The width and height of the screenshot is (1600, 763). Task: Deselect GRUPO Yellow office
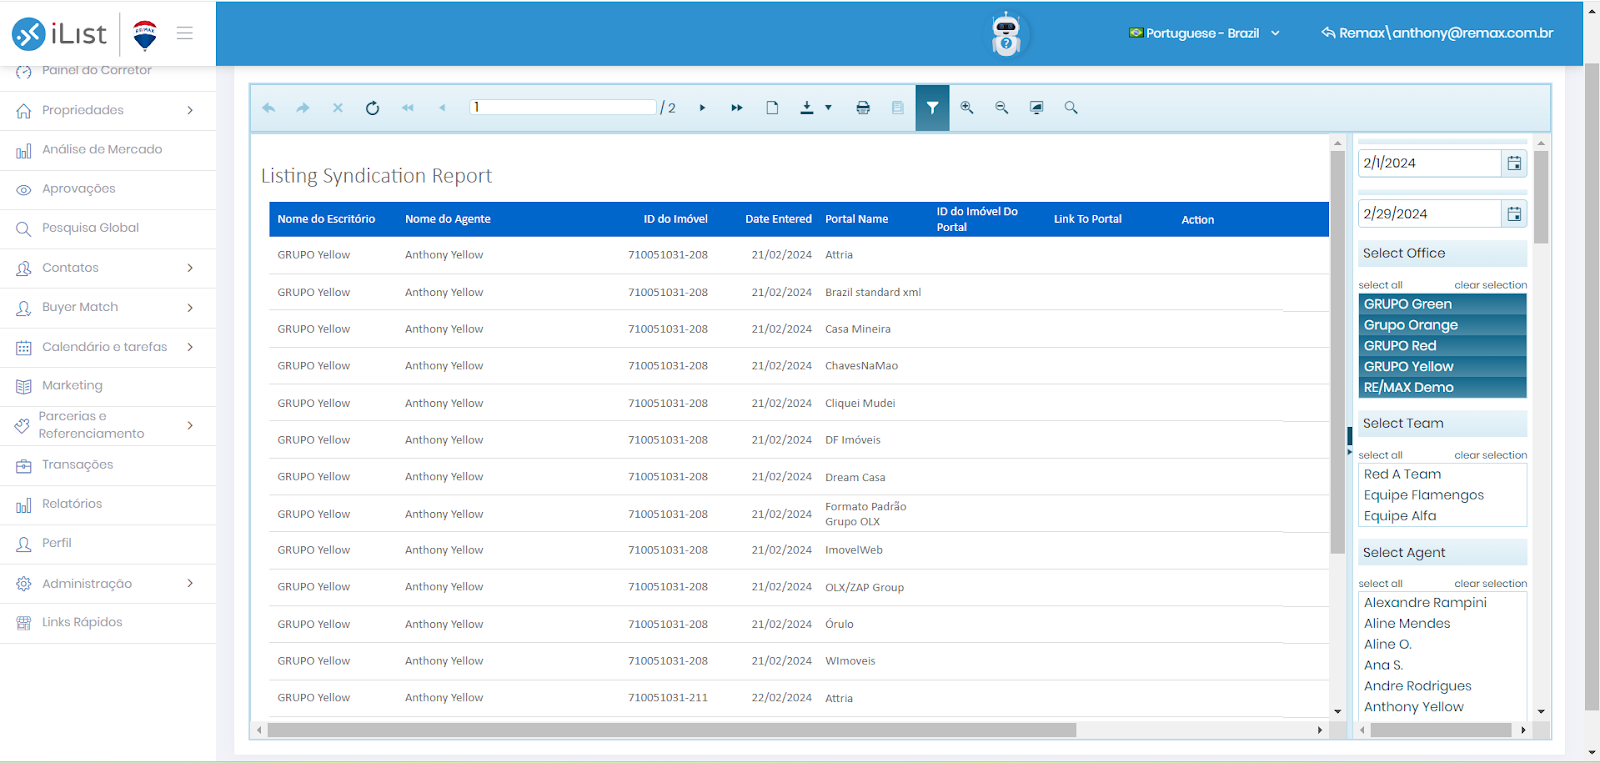coord(1442,367)
